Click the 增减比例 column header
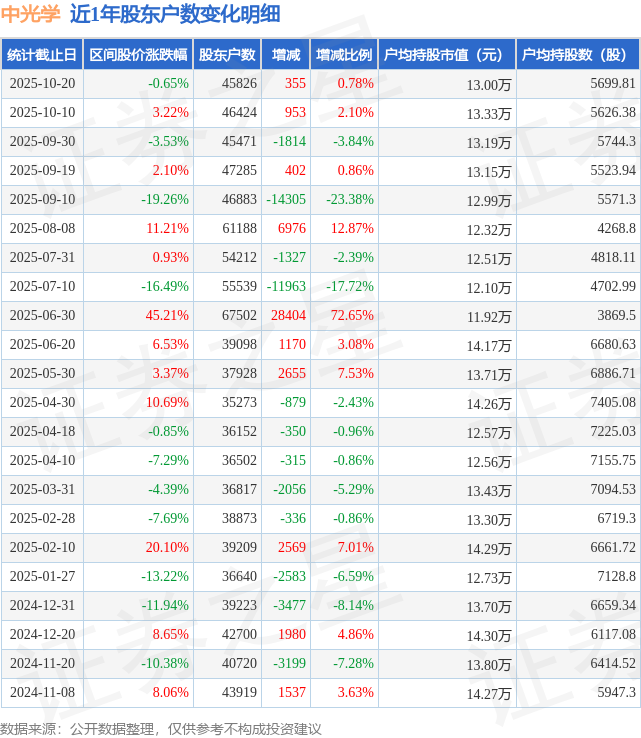This screenshot has width=641, height=738. coord(343,55)
